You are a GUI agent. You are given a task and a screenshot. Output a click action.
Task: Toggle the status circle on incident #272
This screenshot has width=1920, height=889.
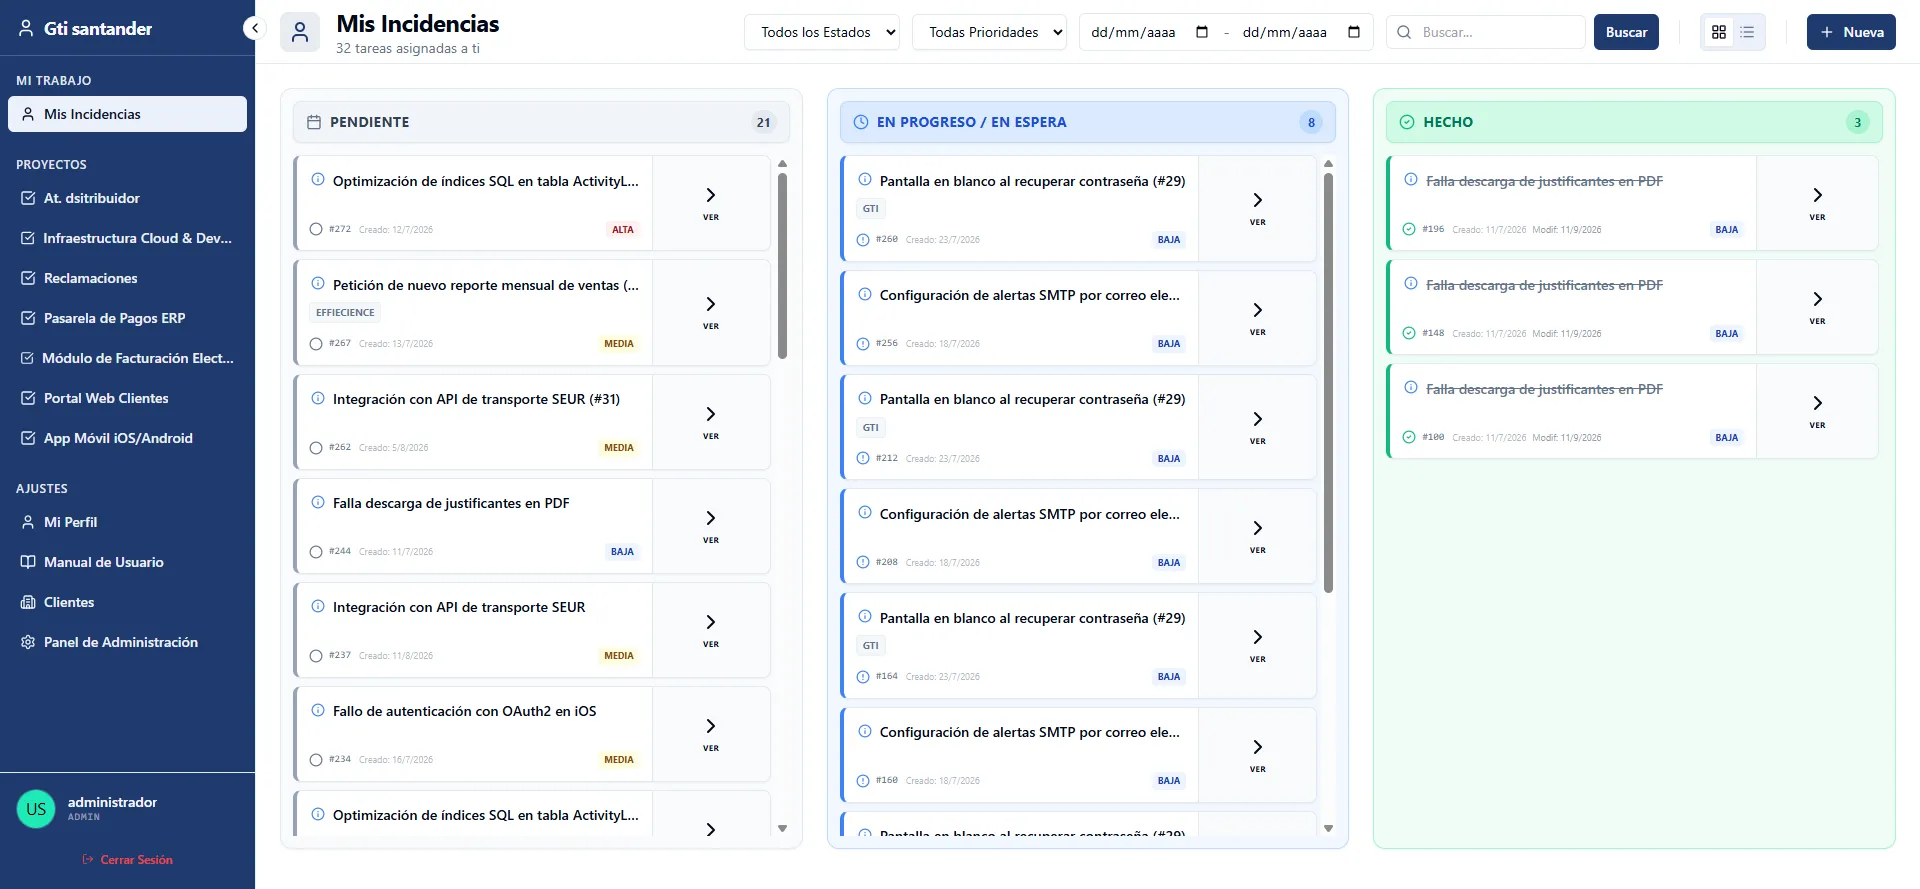pyautogui.click(x=316, y=229)
